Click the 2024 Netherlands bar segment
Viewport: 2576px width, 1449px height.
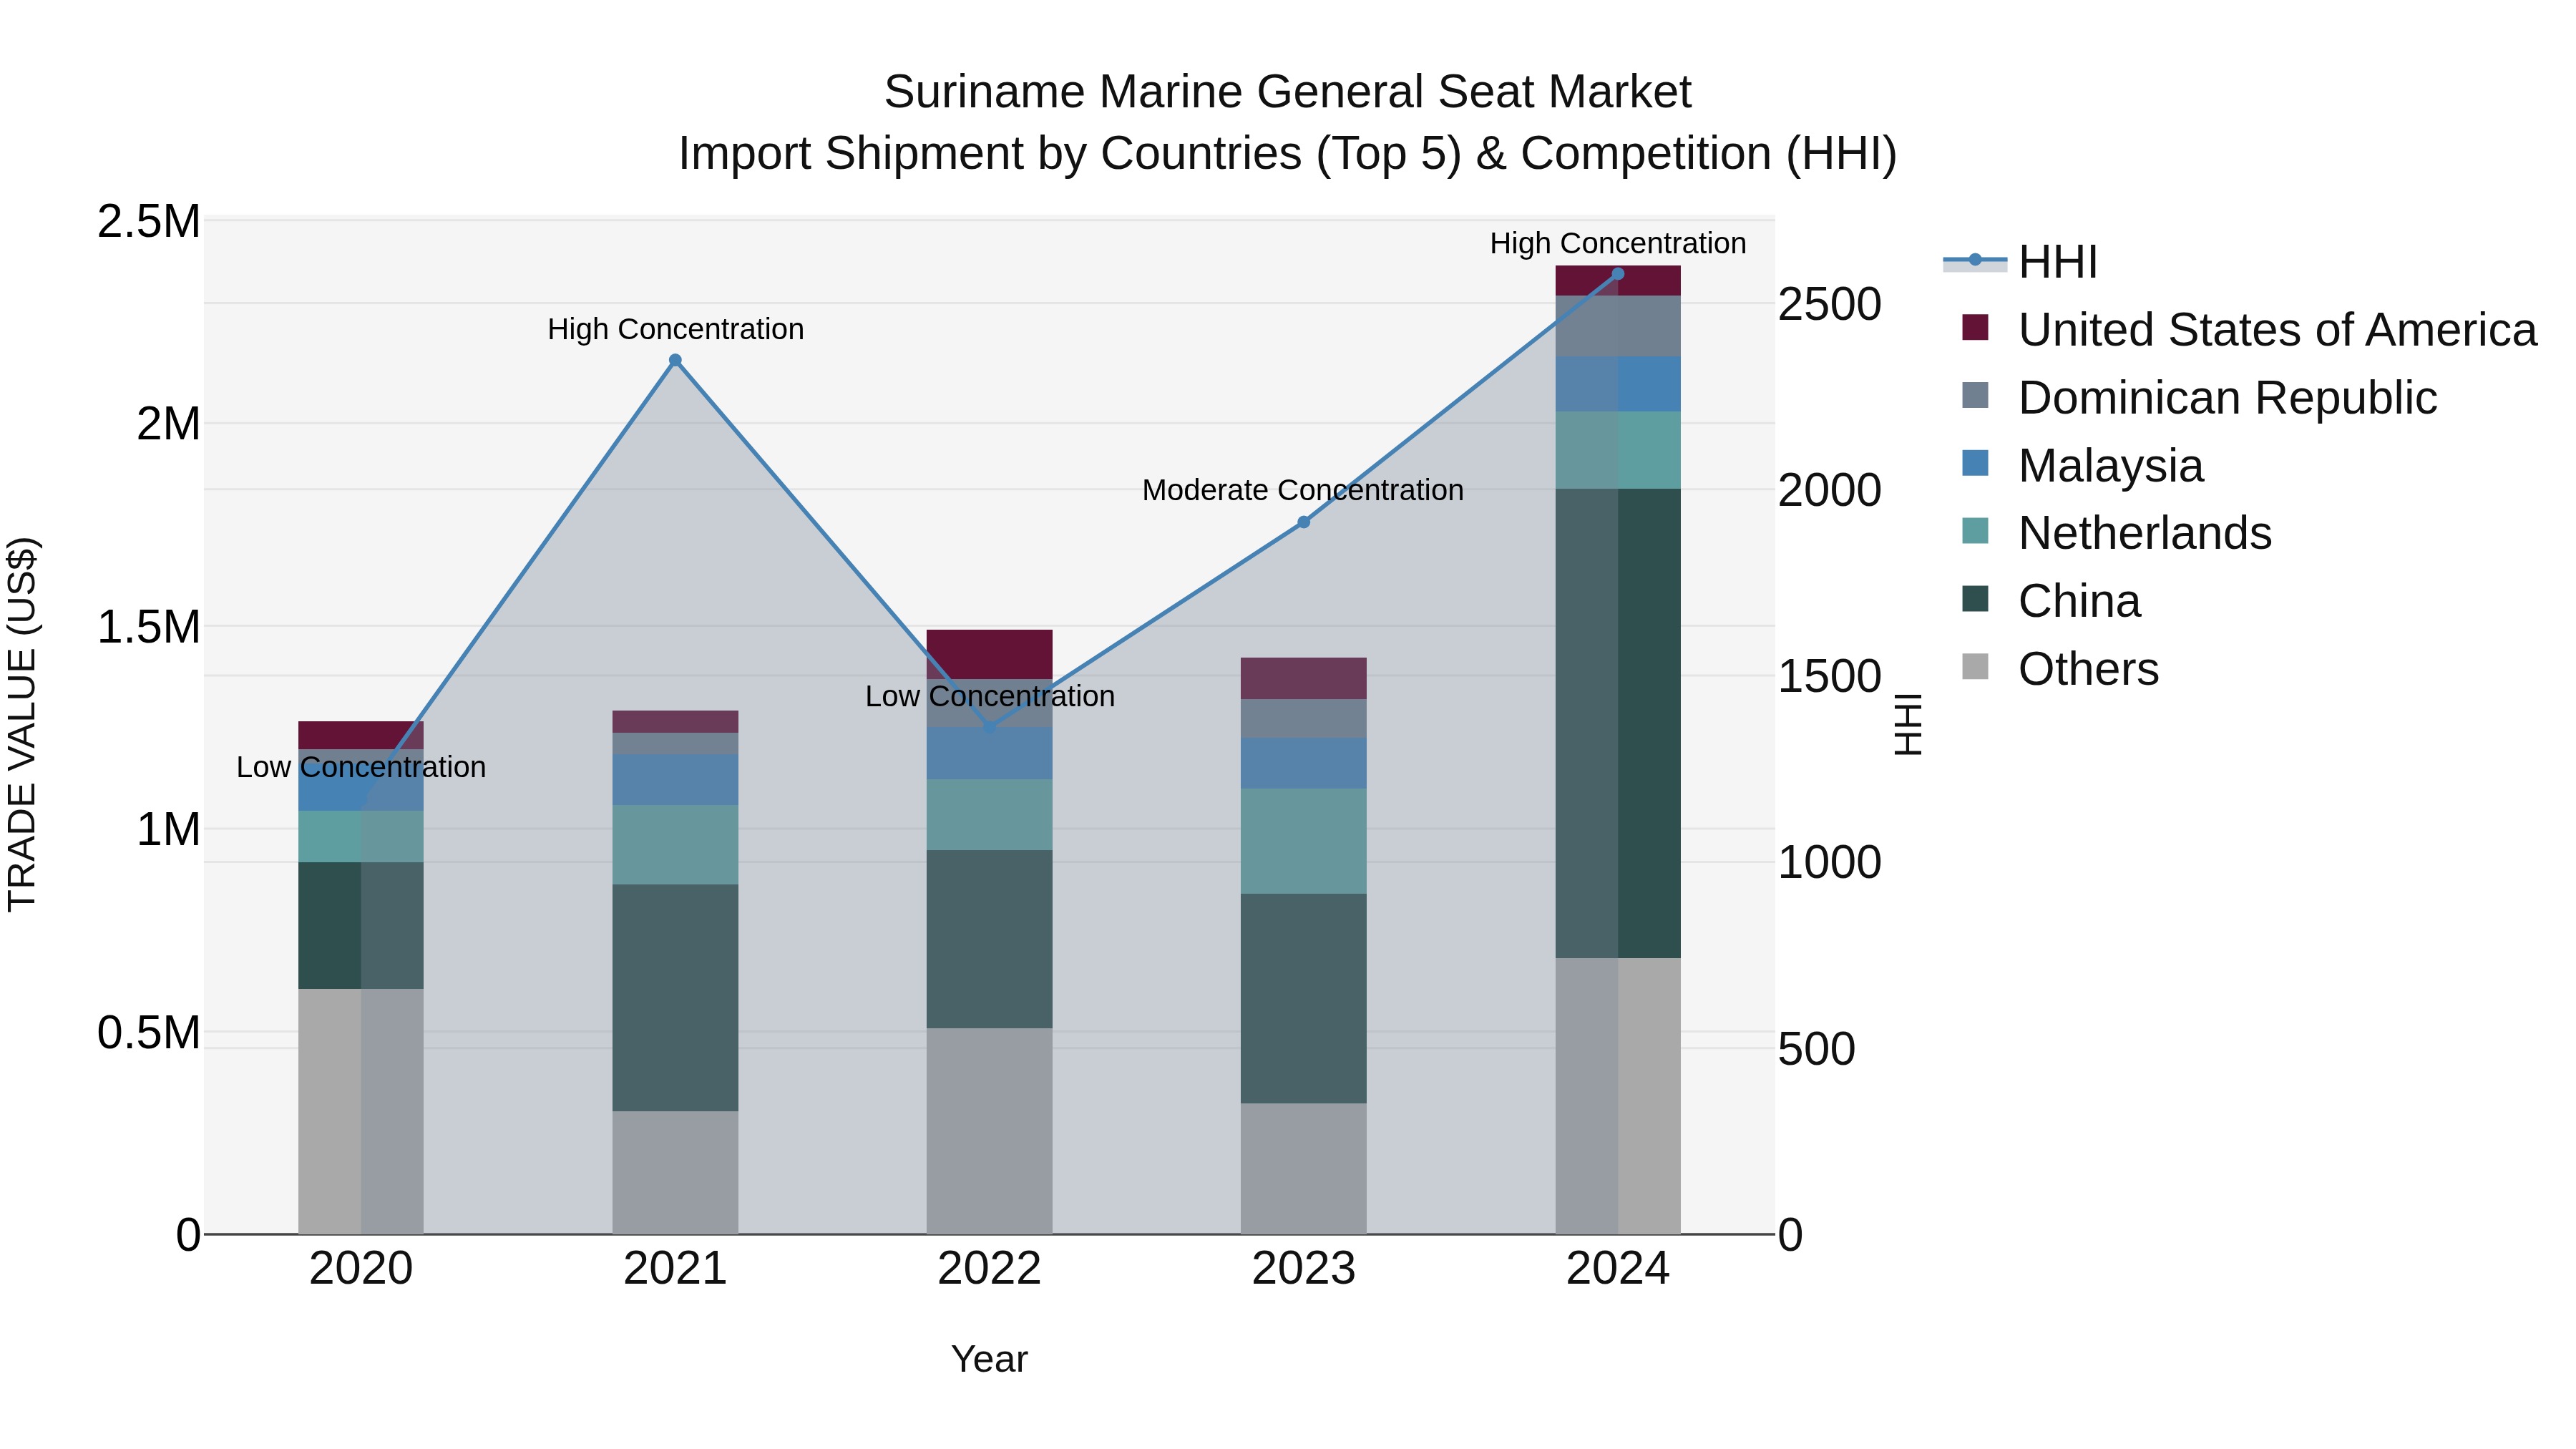tap(1618, 450)
